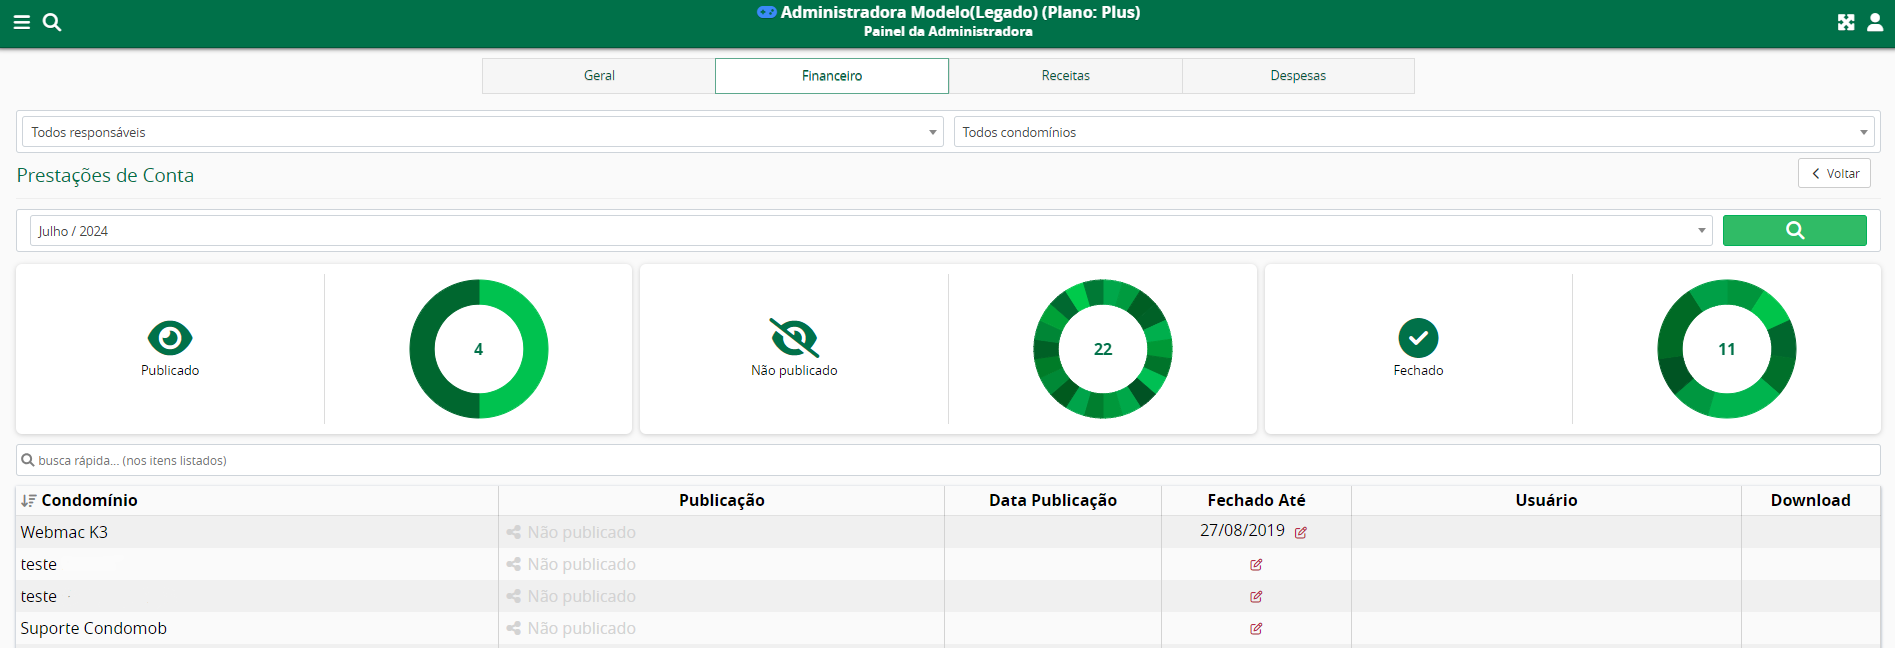Screen dimensions: 1895x648
Task: Switch to the Despesas tab
Action: tap(1298, 76)
